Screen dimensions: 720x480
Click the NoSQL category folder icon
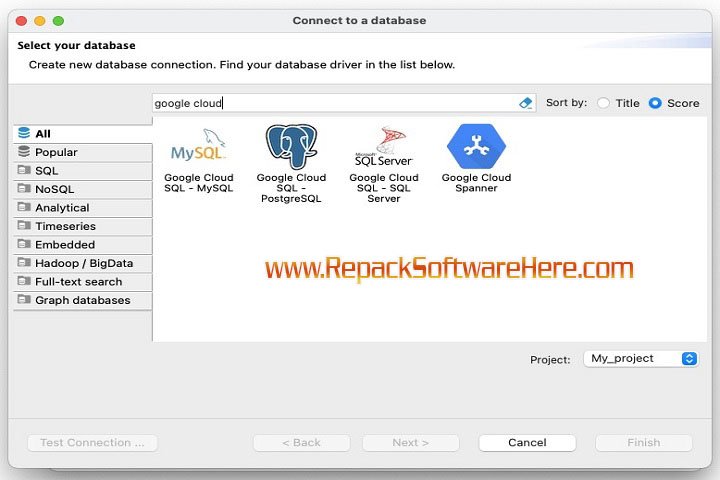pos(24,188)
